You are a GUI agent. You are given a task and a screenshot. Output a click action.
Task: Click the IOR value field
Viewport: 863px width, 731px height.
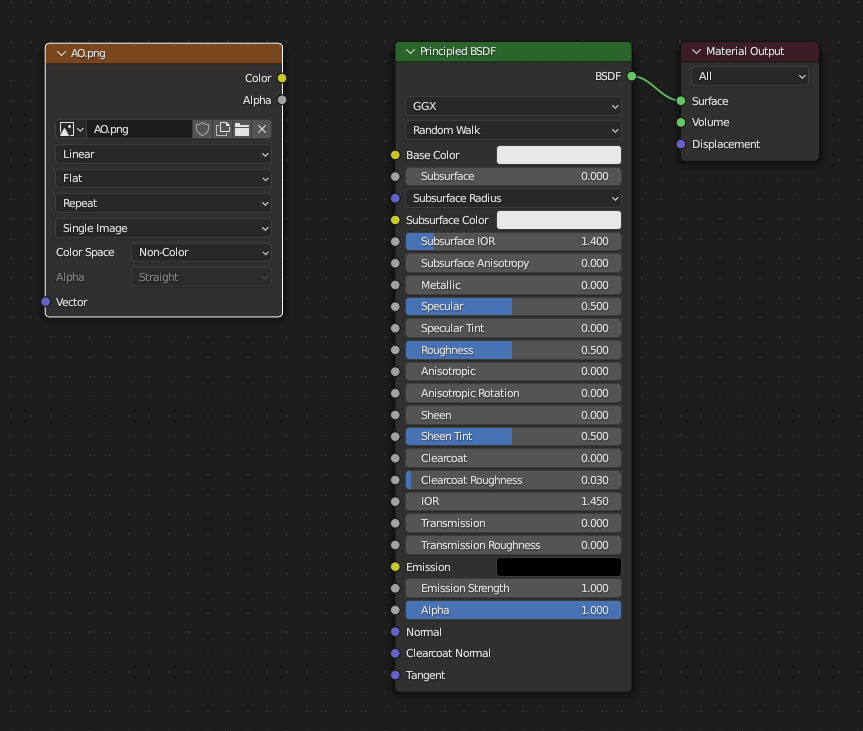514,501
